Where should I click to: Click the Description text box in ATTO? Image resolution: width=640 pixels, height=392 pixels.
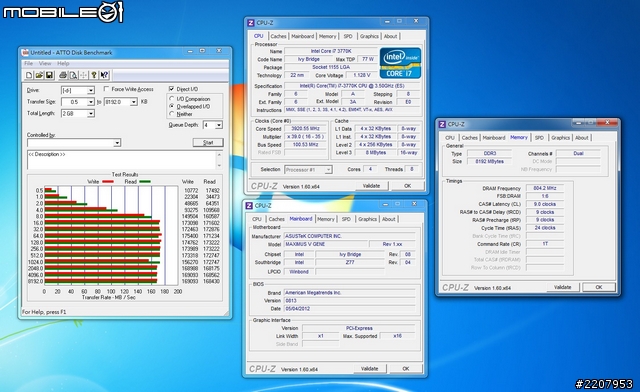click(122, 160)
